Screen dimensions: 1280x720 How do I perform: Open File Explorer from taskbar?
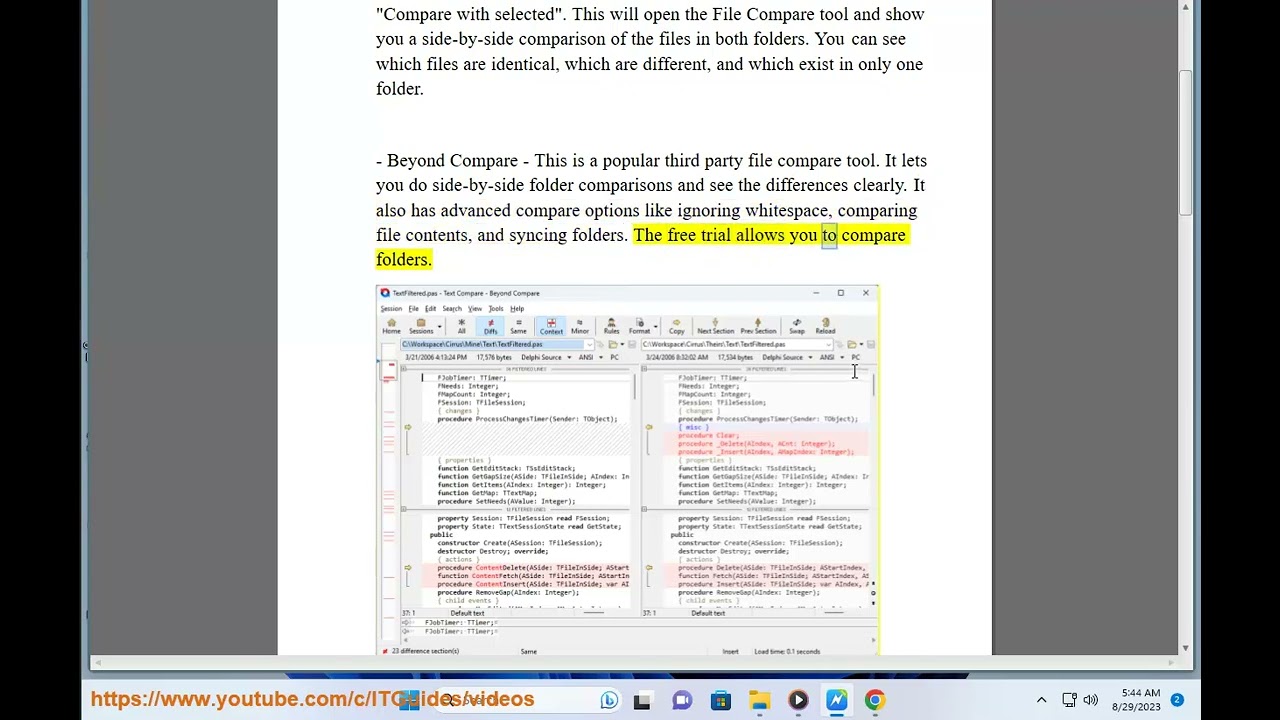pos(760,700)
